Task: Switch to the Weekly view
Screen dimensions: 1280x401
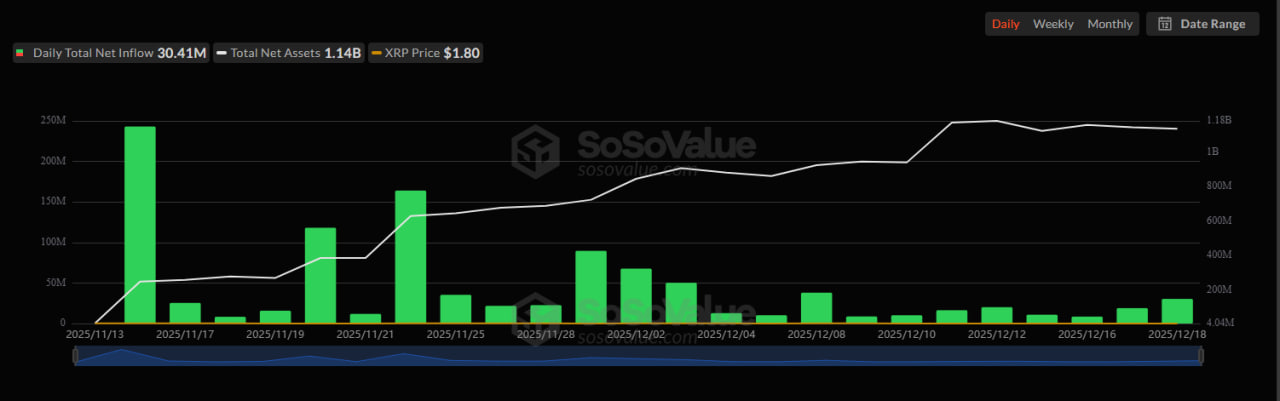Action: coord(1053,24)
